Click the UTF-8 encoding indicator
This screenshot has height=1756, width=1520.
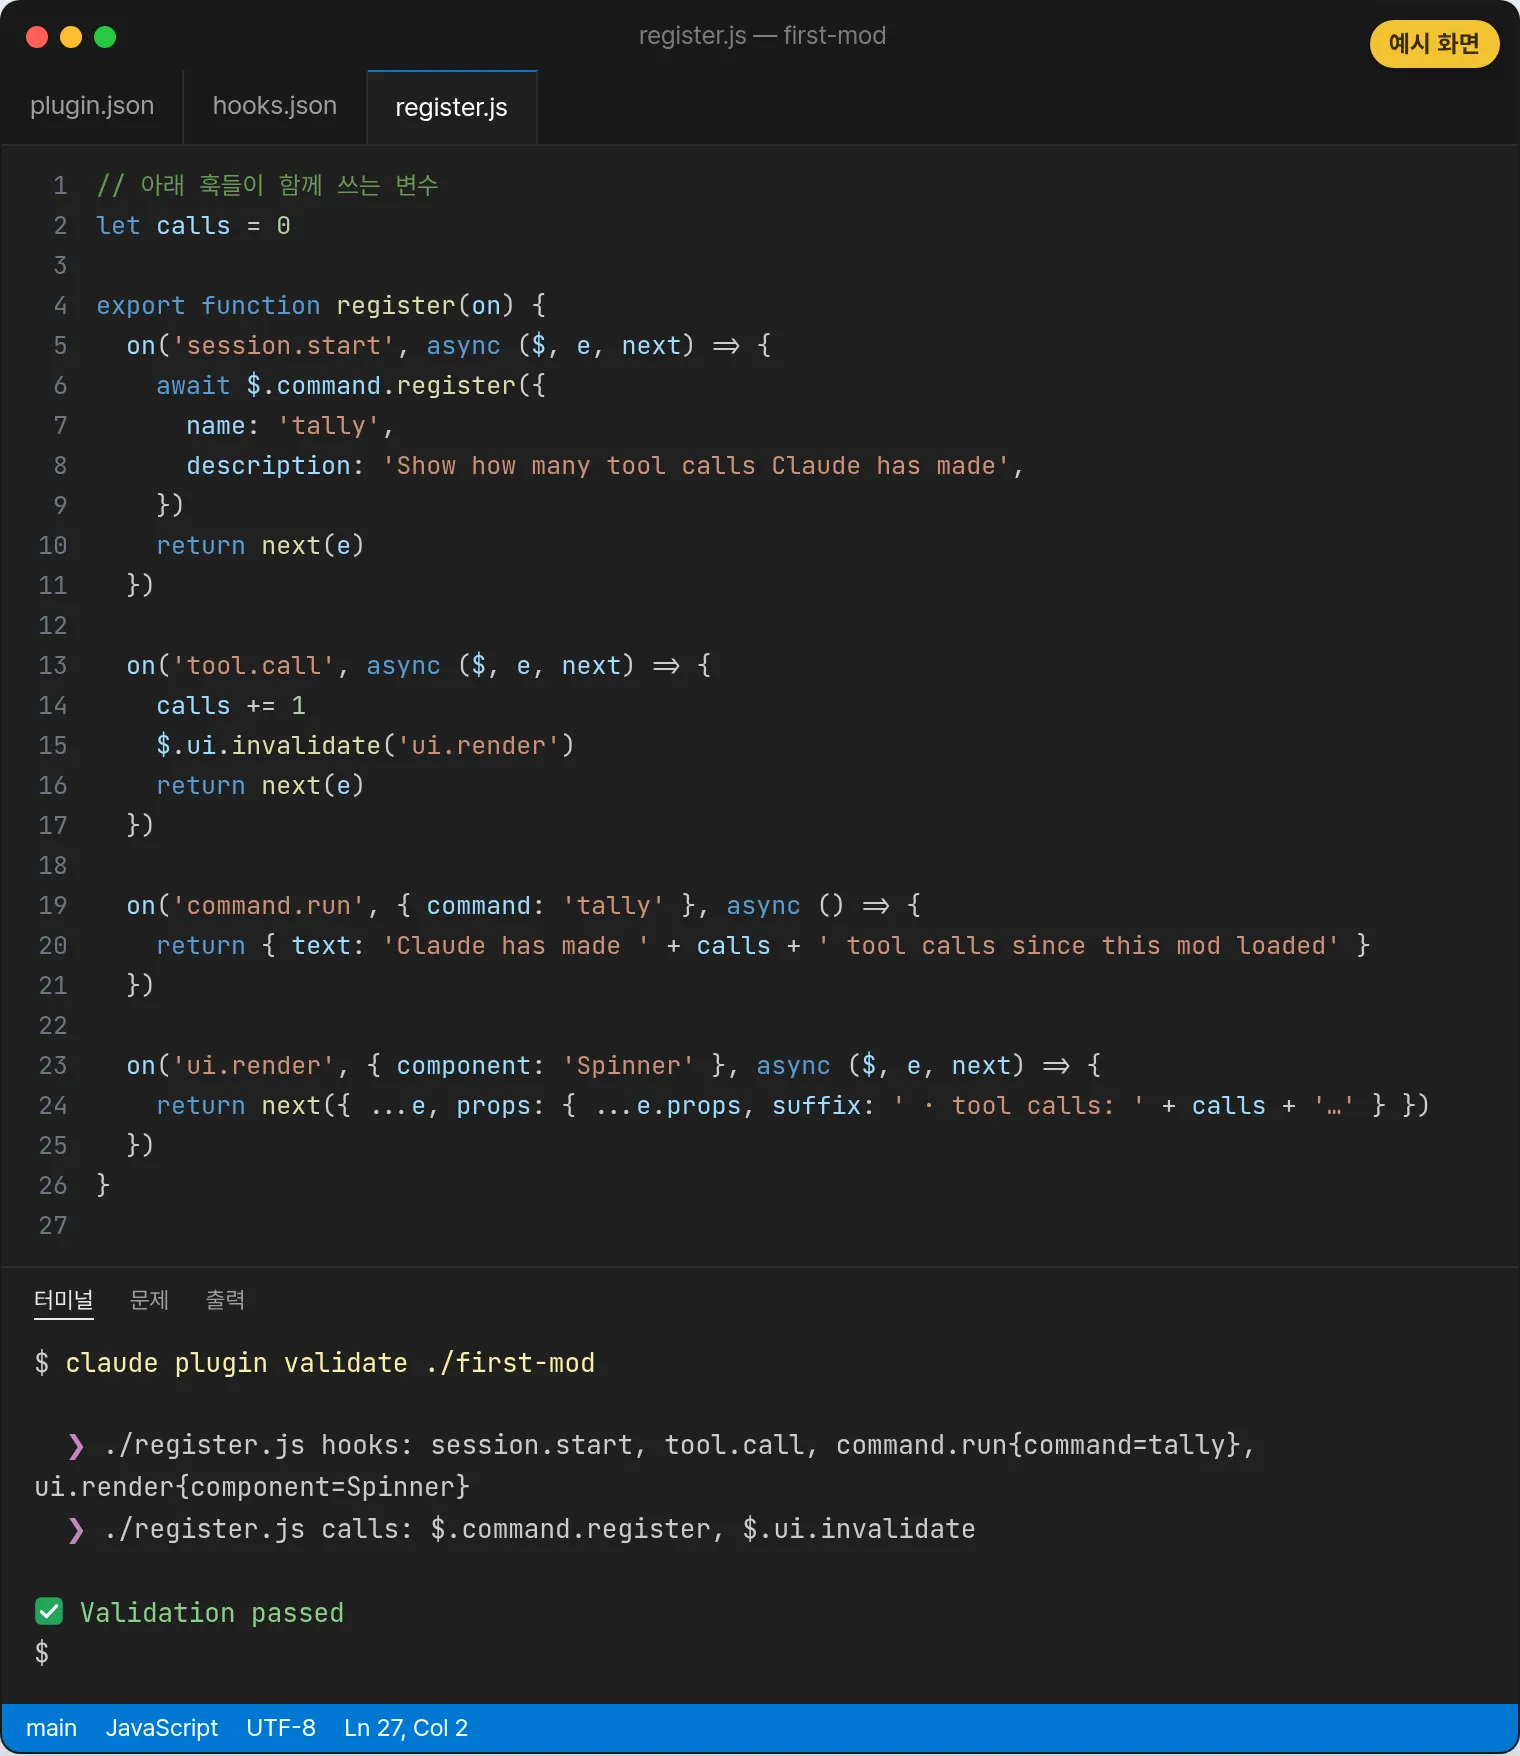281,1728
